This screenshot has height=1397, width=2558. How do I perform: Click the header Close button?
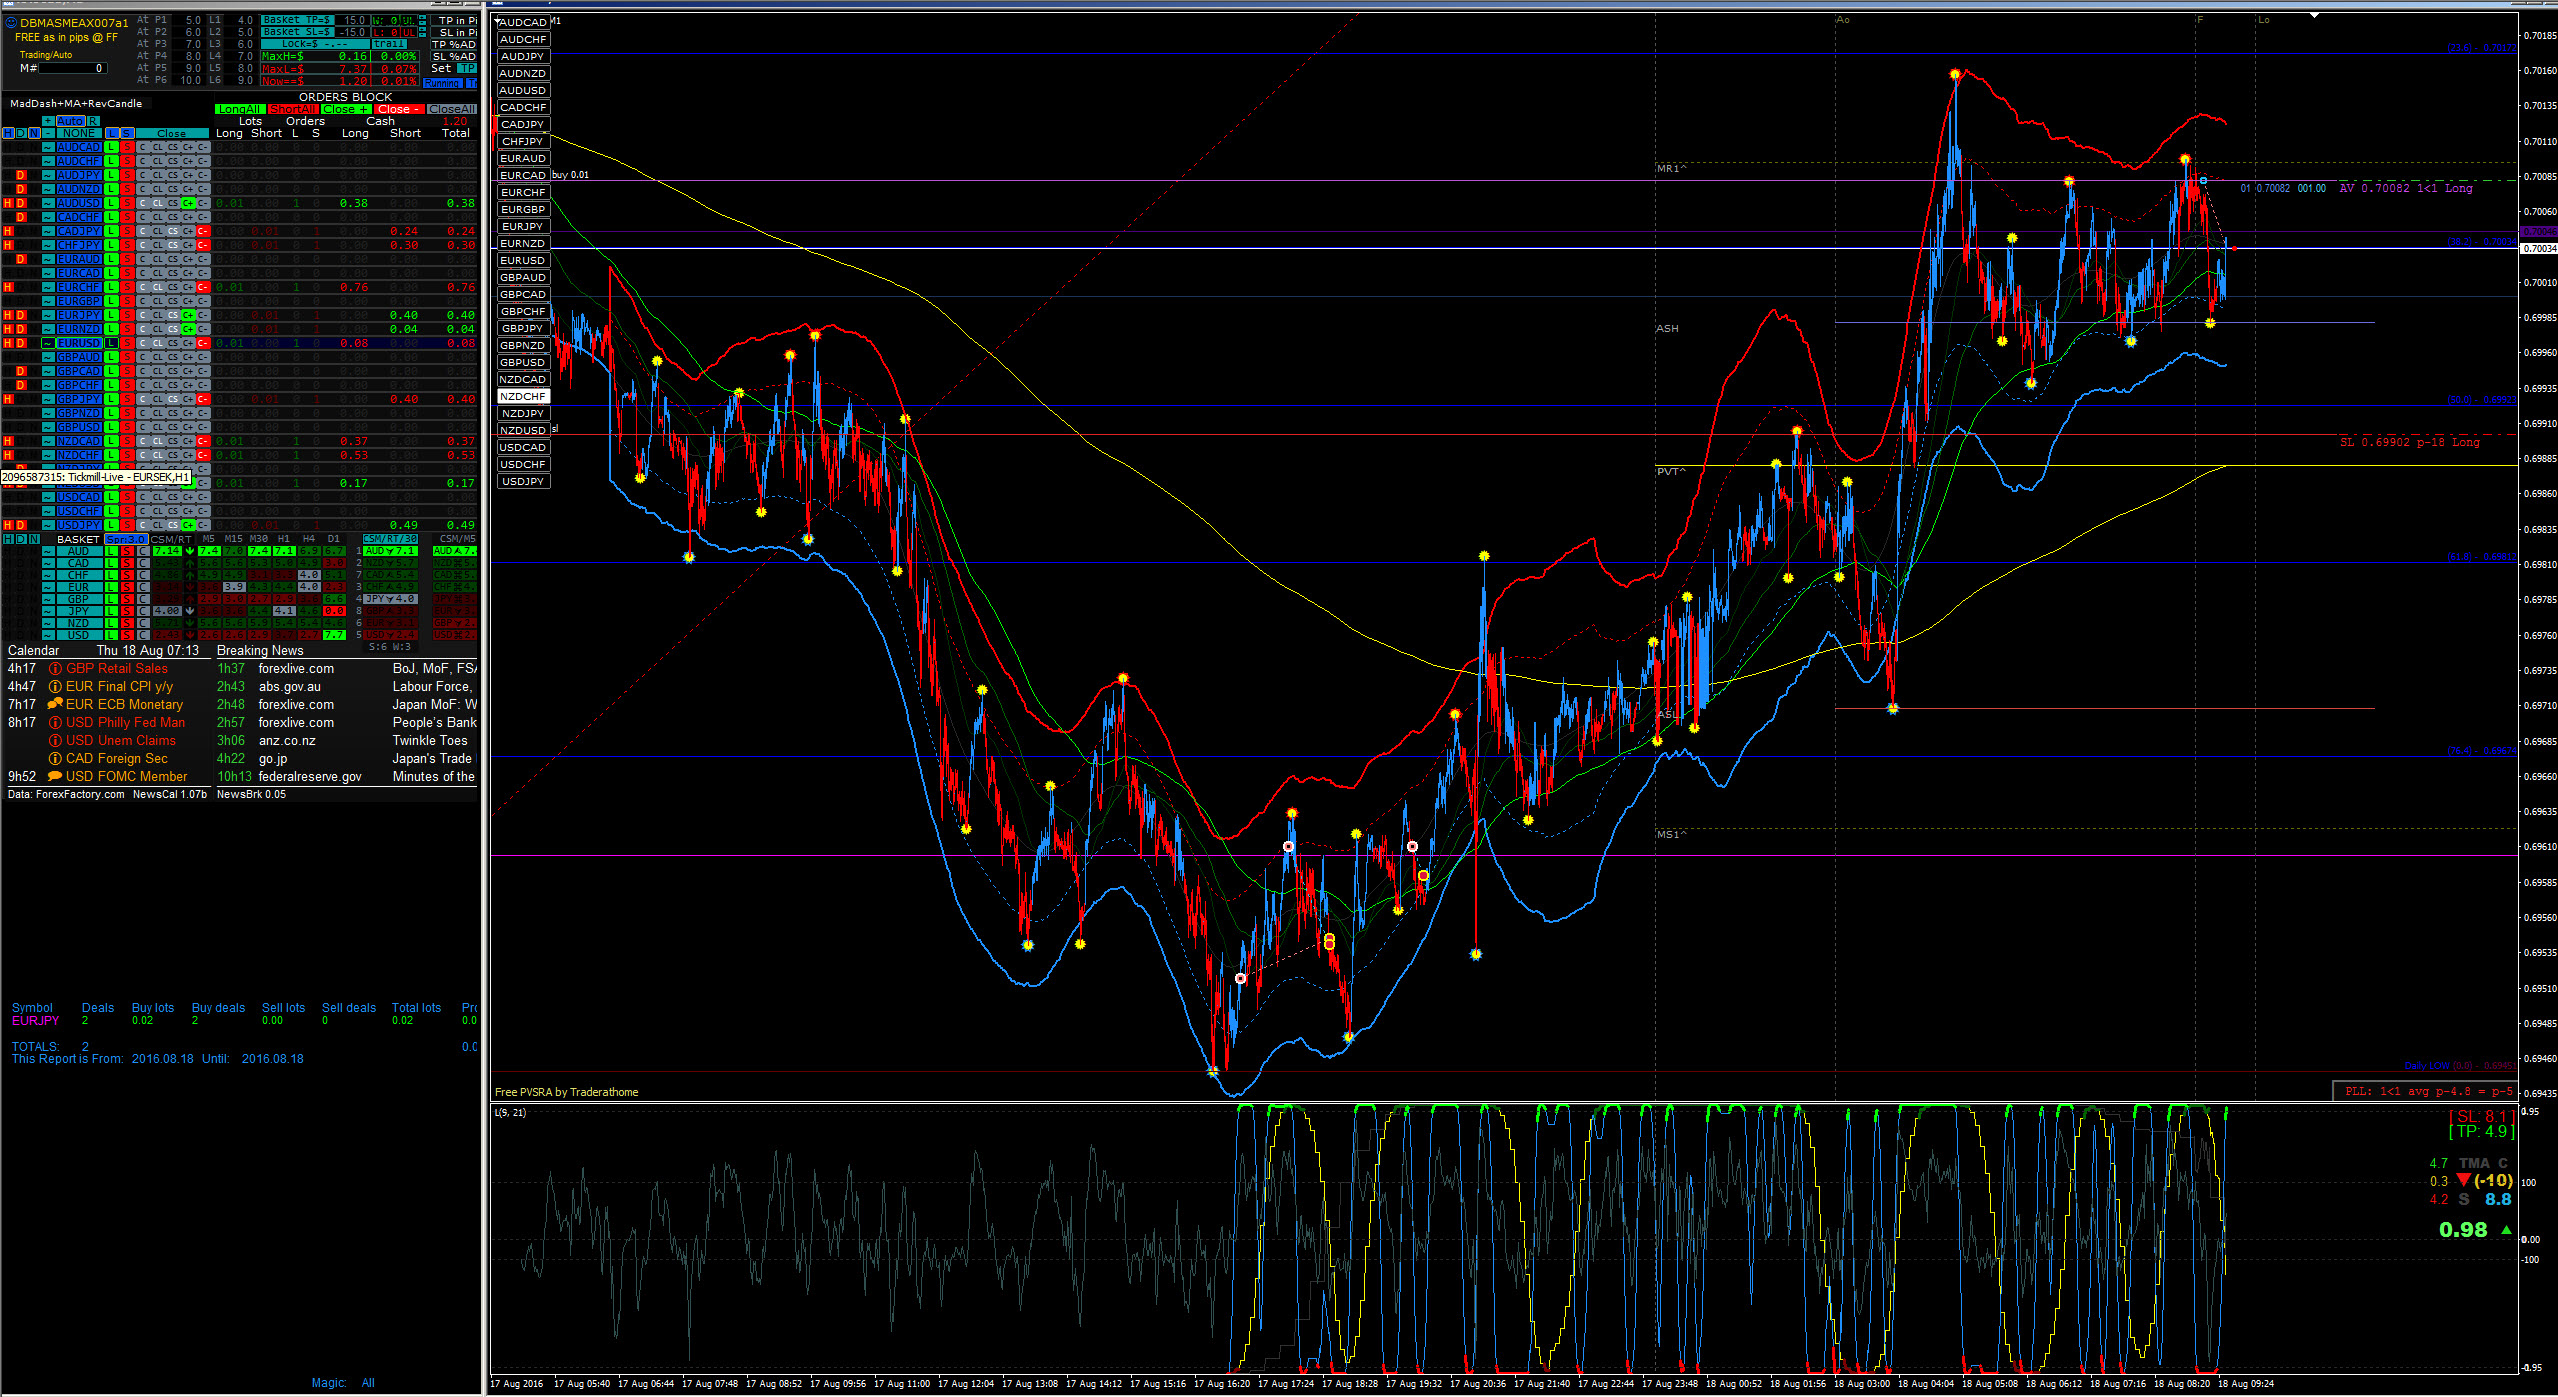pos(172,133)
